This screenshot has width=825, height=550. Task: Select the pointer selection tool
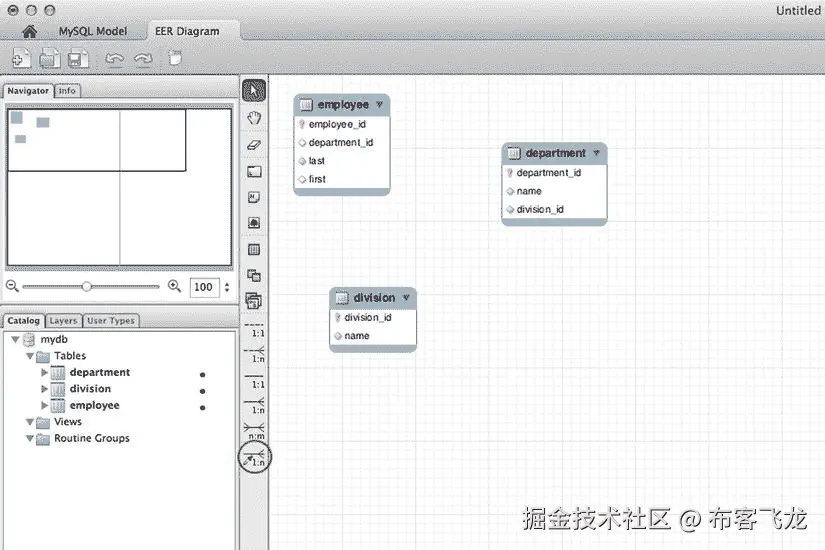[x=254, y=91]
